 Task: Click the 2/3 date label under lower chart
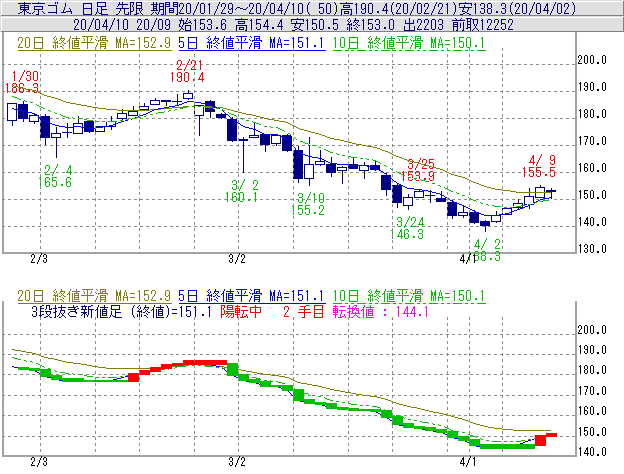pyautogui.click(x=39, y=462)
